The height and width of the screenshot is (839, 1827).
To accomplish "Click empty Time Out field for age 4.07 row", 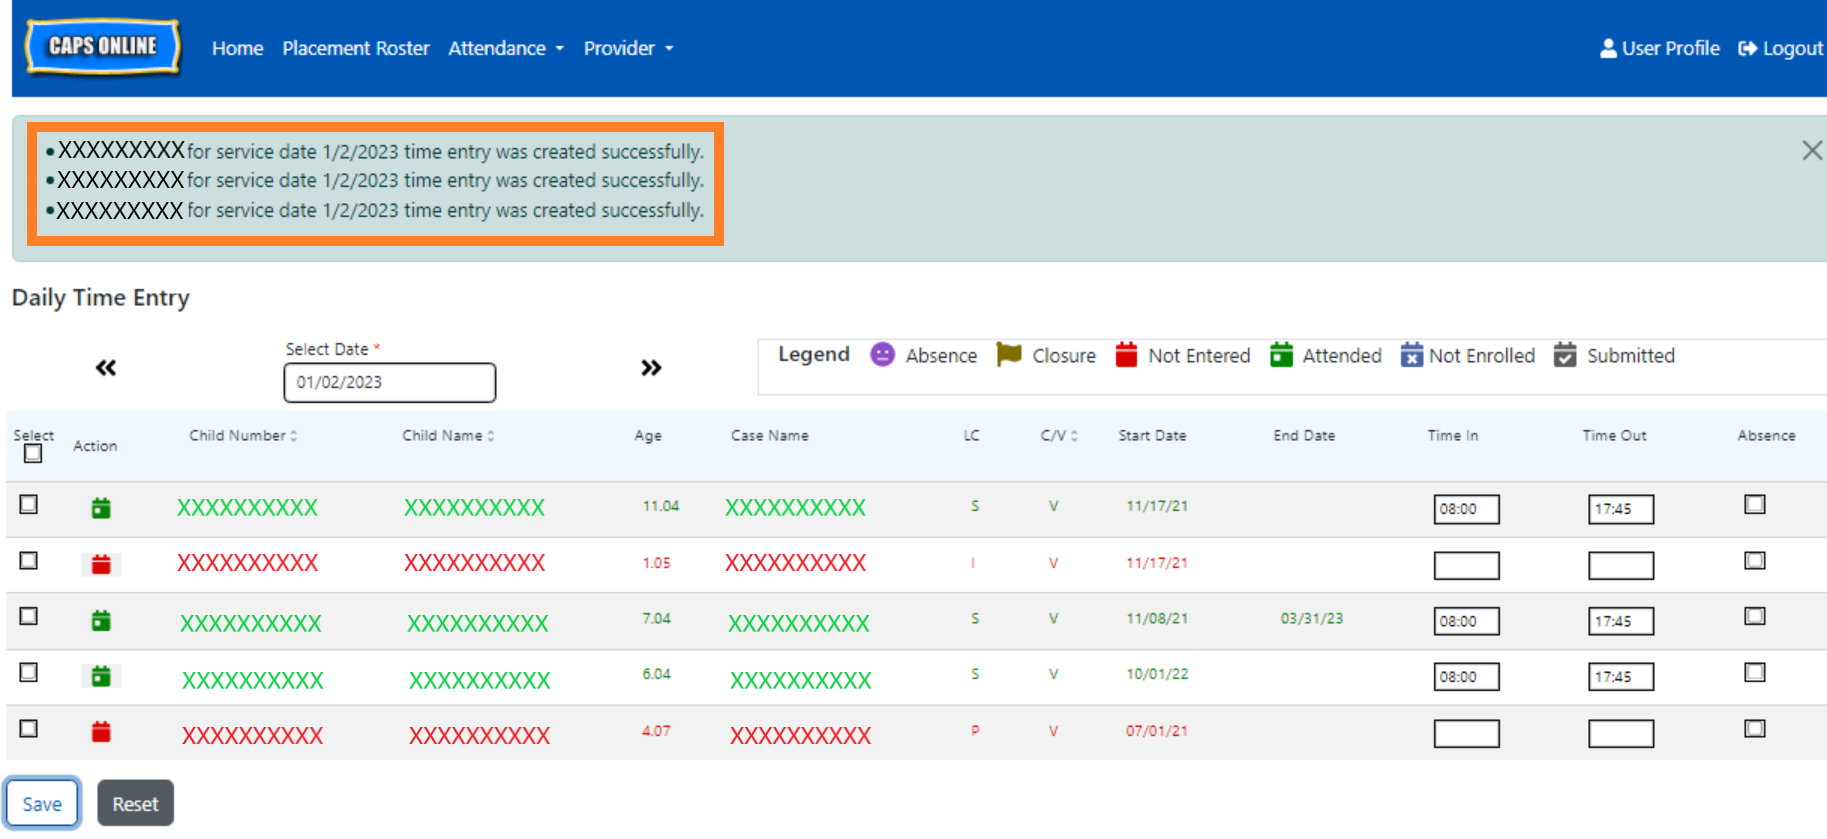I will pyautogui.click(x=1621, y=734).
